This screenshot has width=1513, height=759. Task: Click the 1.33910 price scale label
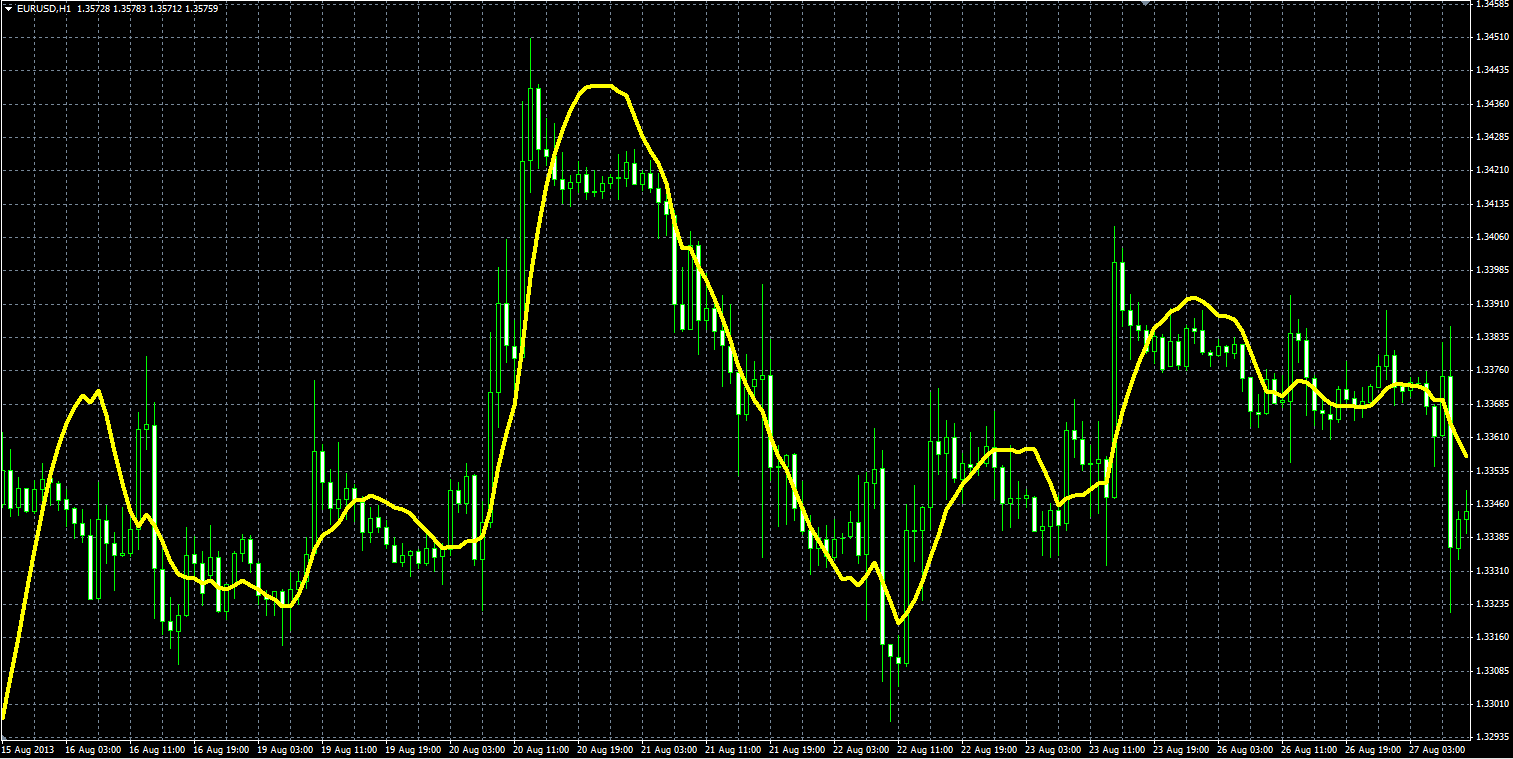point(1492,304)
